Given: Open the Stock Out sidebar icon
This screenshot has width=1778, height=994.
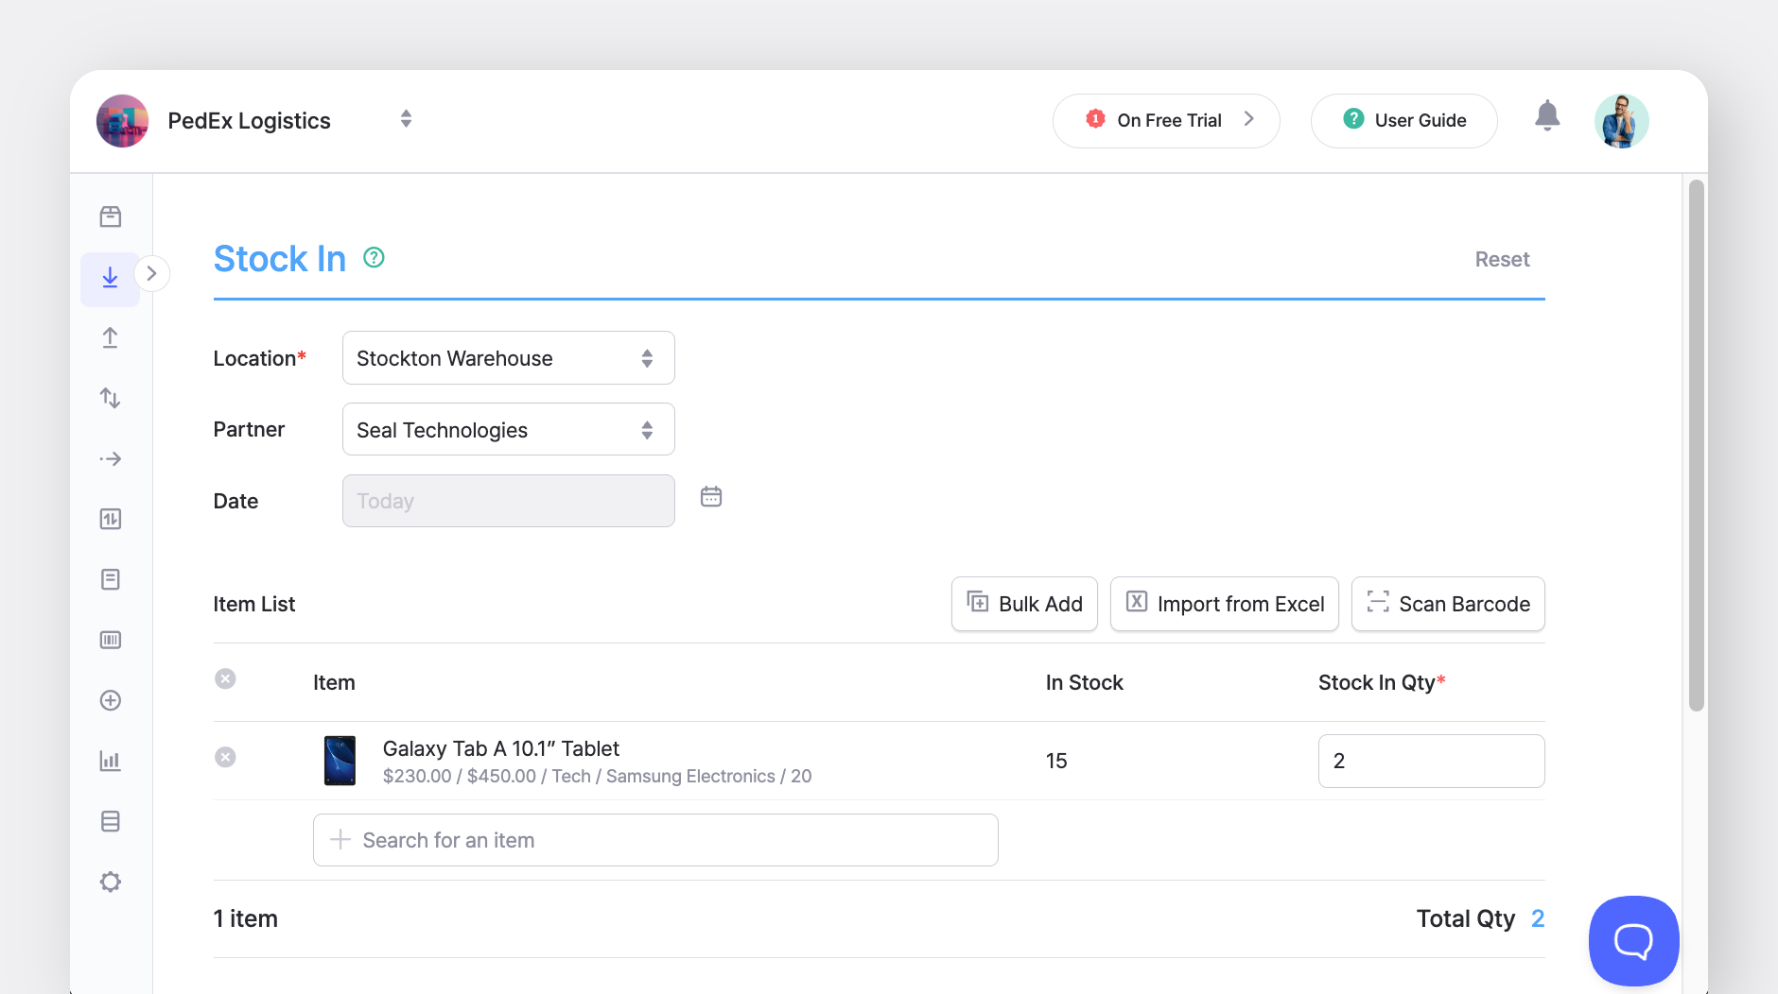Looking at the screenshot, I should click(110, 337).
